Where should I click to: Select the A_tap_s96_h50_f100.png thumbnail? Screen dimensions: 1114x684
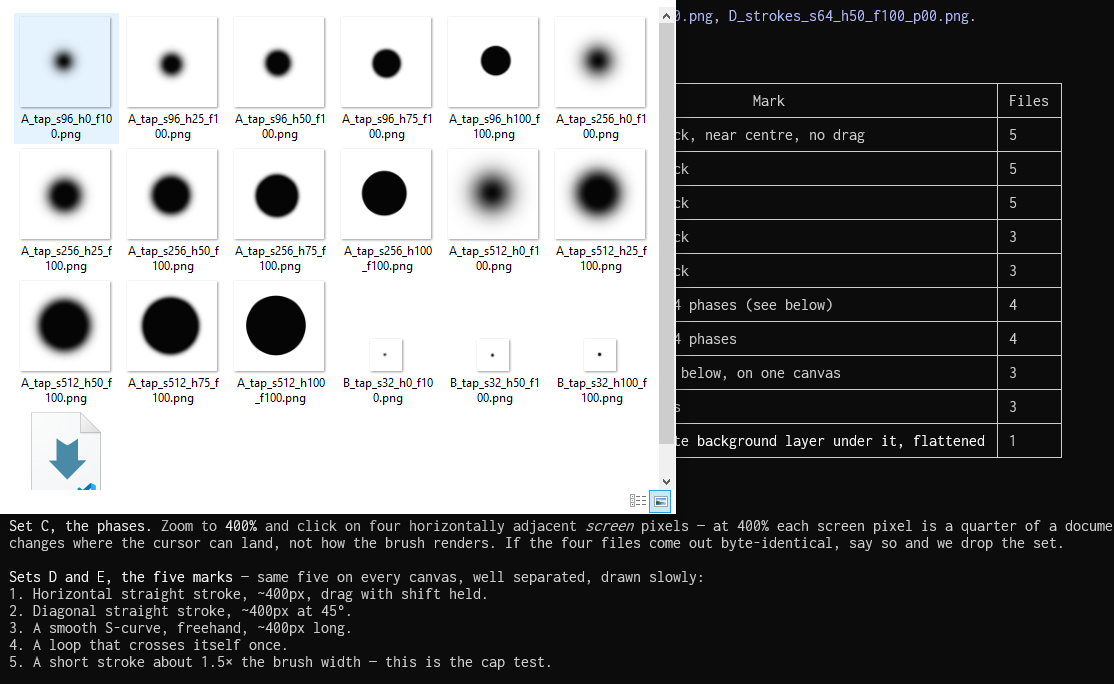coord(279,62)
